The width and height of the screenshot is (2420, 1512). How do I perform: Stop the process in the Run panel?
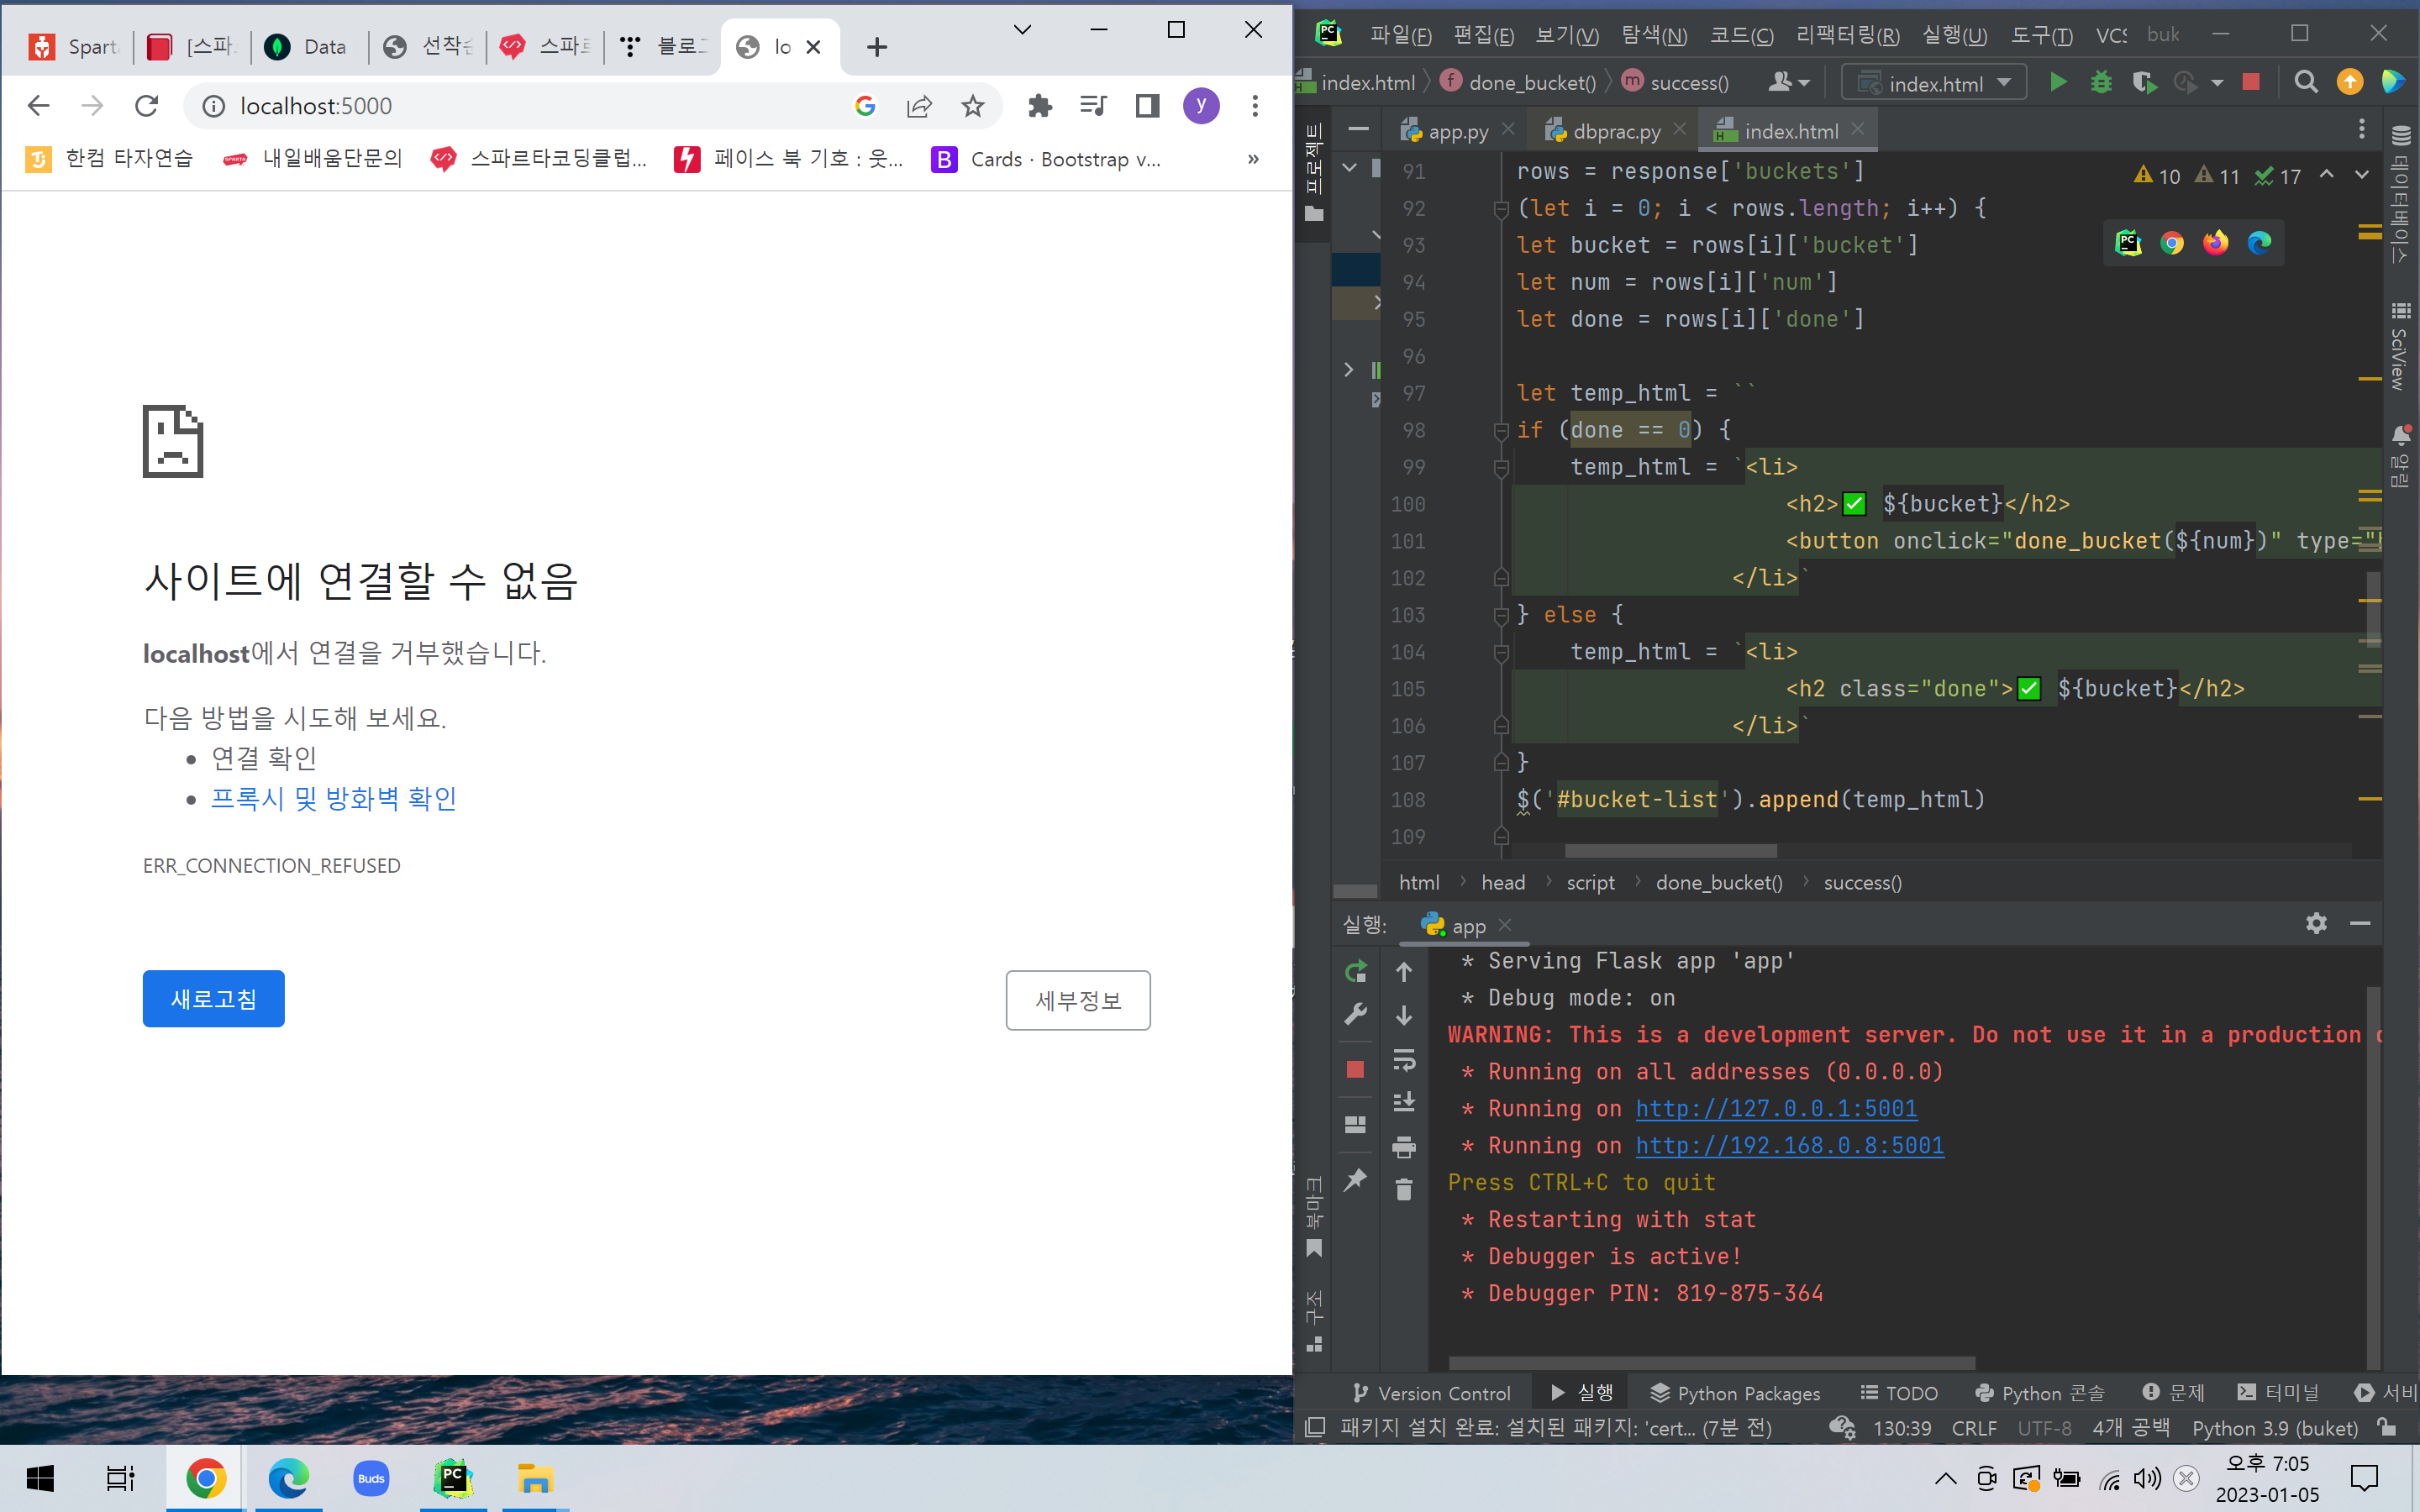coord(1356,1070)
